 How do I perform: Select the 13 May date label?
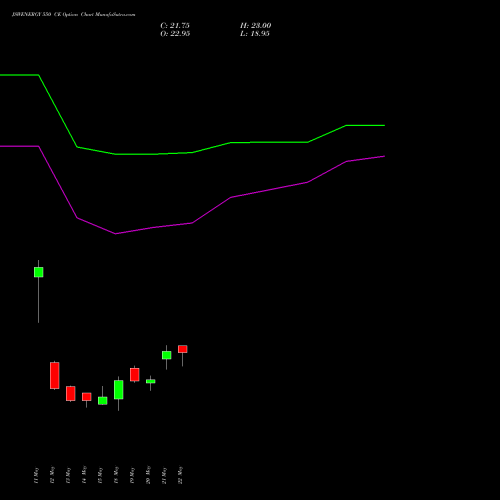[x=68, y=475]
